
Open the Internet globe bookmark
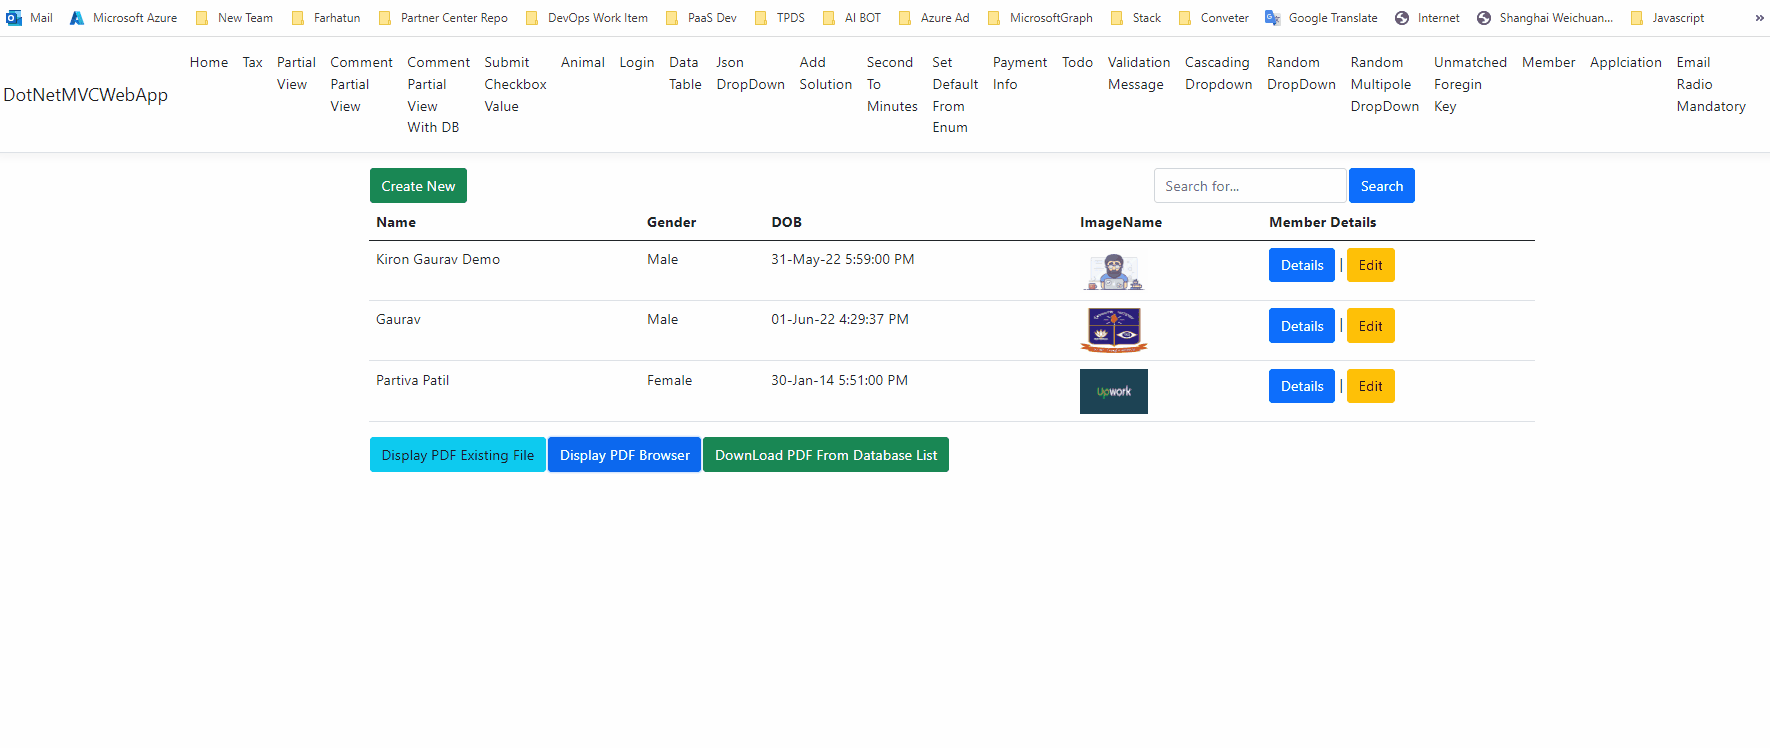click(x=1427, y=18)
